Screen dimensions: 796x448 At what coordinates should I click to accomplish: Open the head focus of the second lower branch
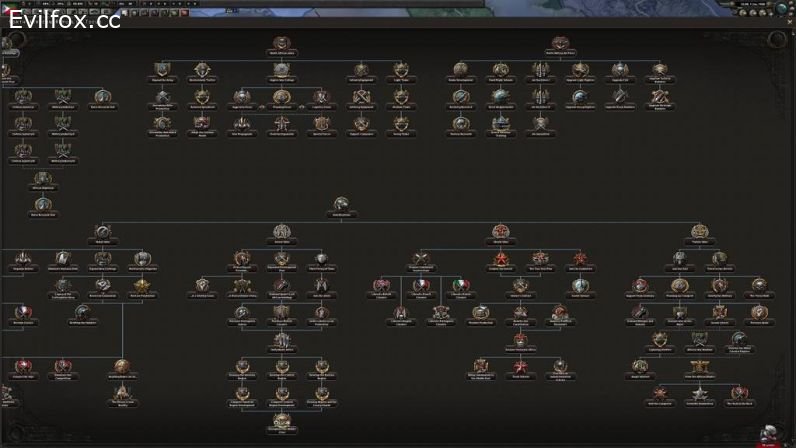(281, 232)
